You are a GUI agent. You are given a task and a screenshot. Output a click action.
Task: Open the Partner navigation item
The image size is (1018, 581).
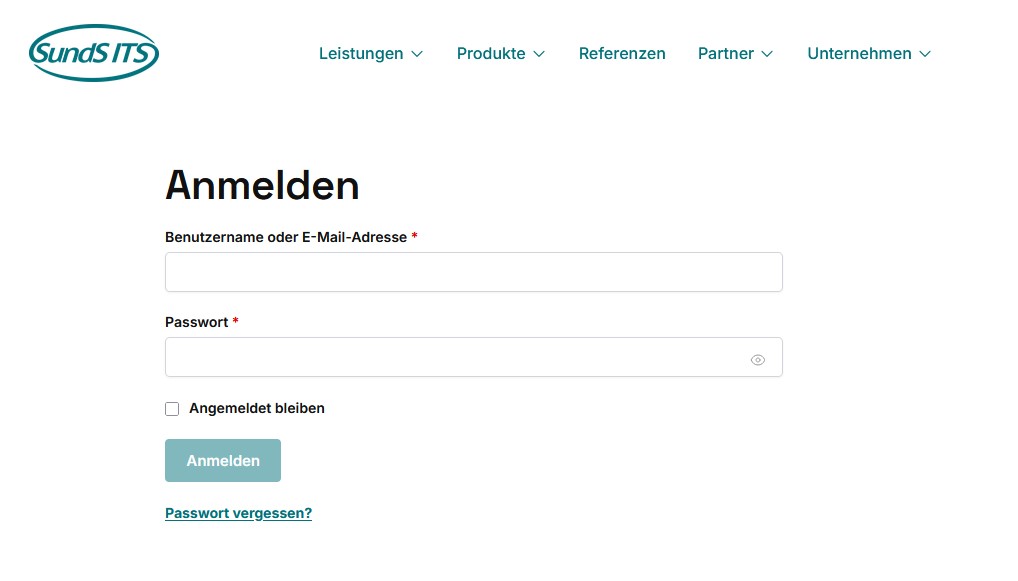click(x=726, y=54)
